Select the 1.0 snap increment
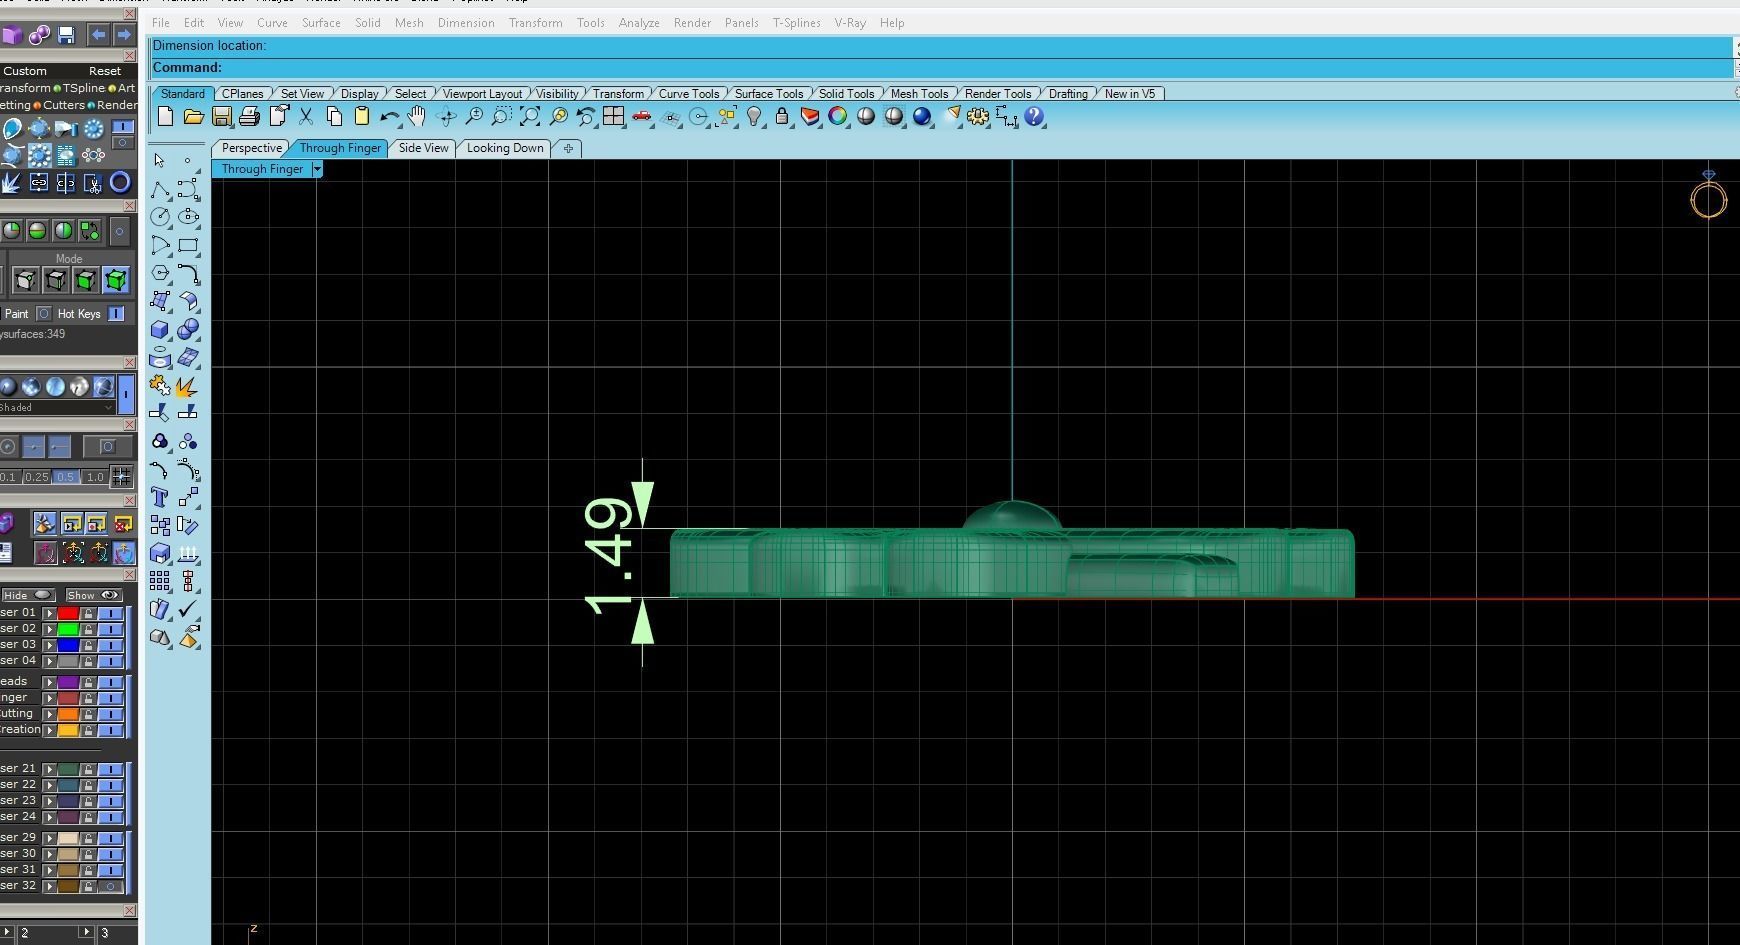Screen dimensions: 1740x945 95,477
